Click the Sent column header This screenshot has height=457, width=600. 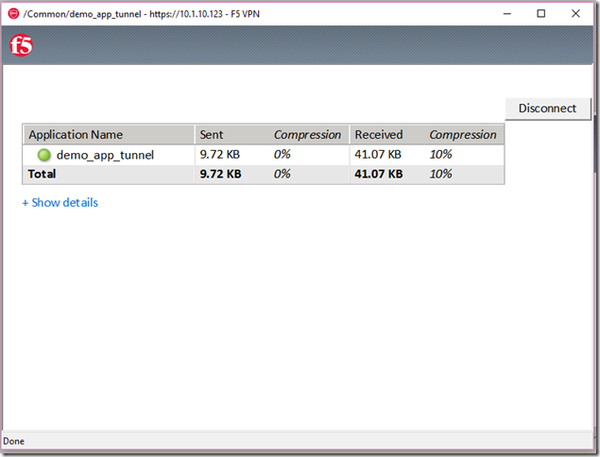click(211, 135)
